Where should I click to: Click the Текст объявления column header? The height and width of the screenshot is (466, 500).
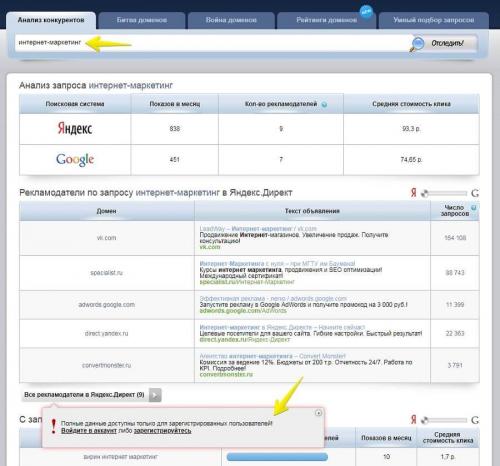[312, 211]
